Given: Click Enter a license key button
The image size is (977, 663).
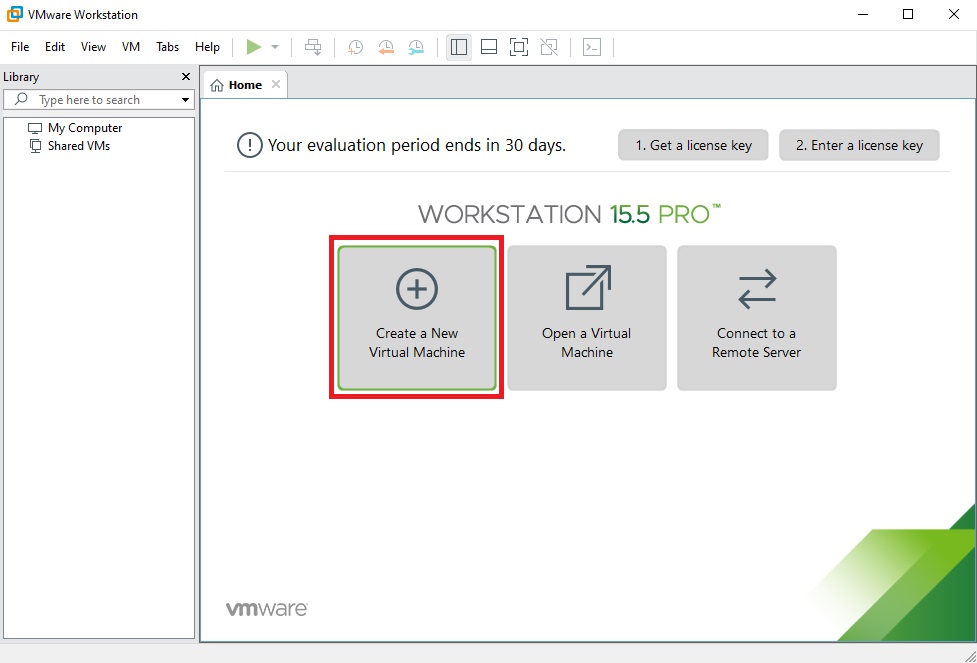Looking at the screenshot, I should tap(859, 145).
